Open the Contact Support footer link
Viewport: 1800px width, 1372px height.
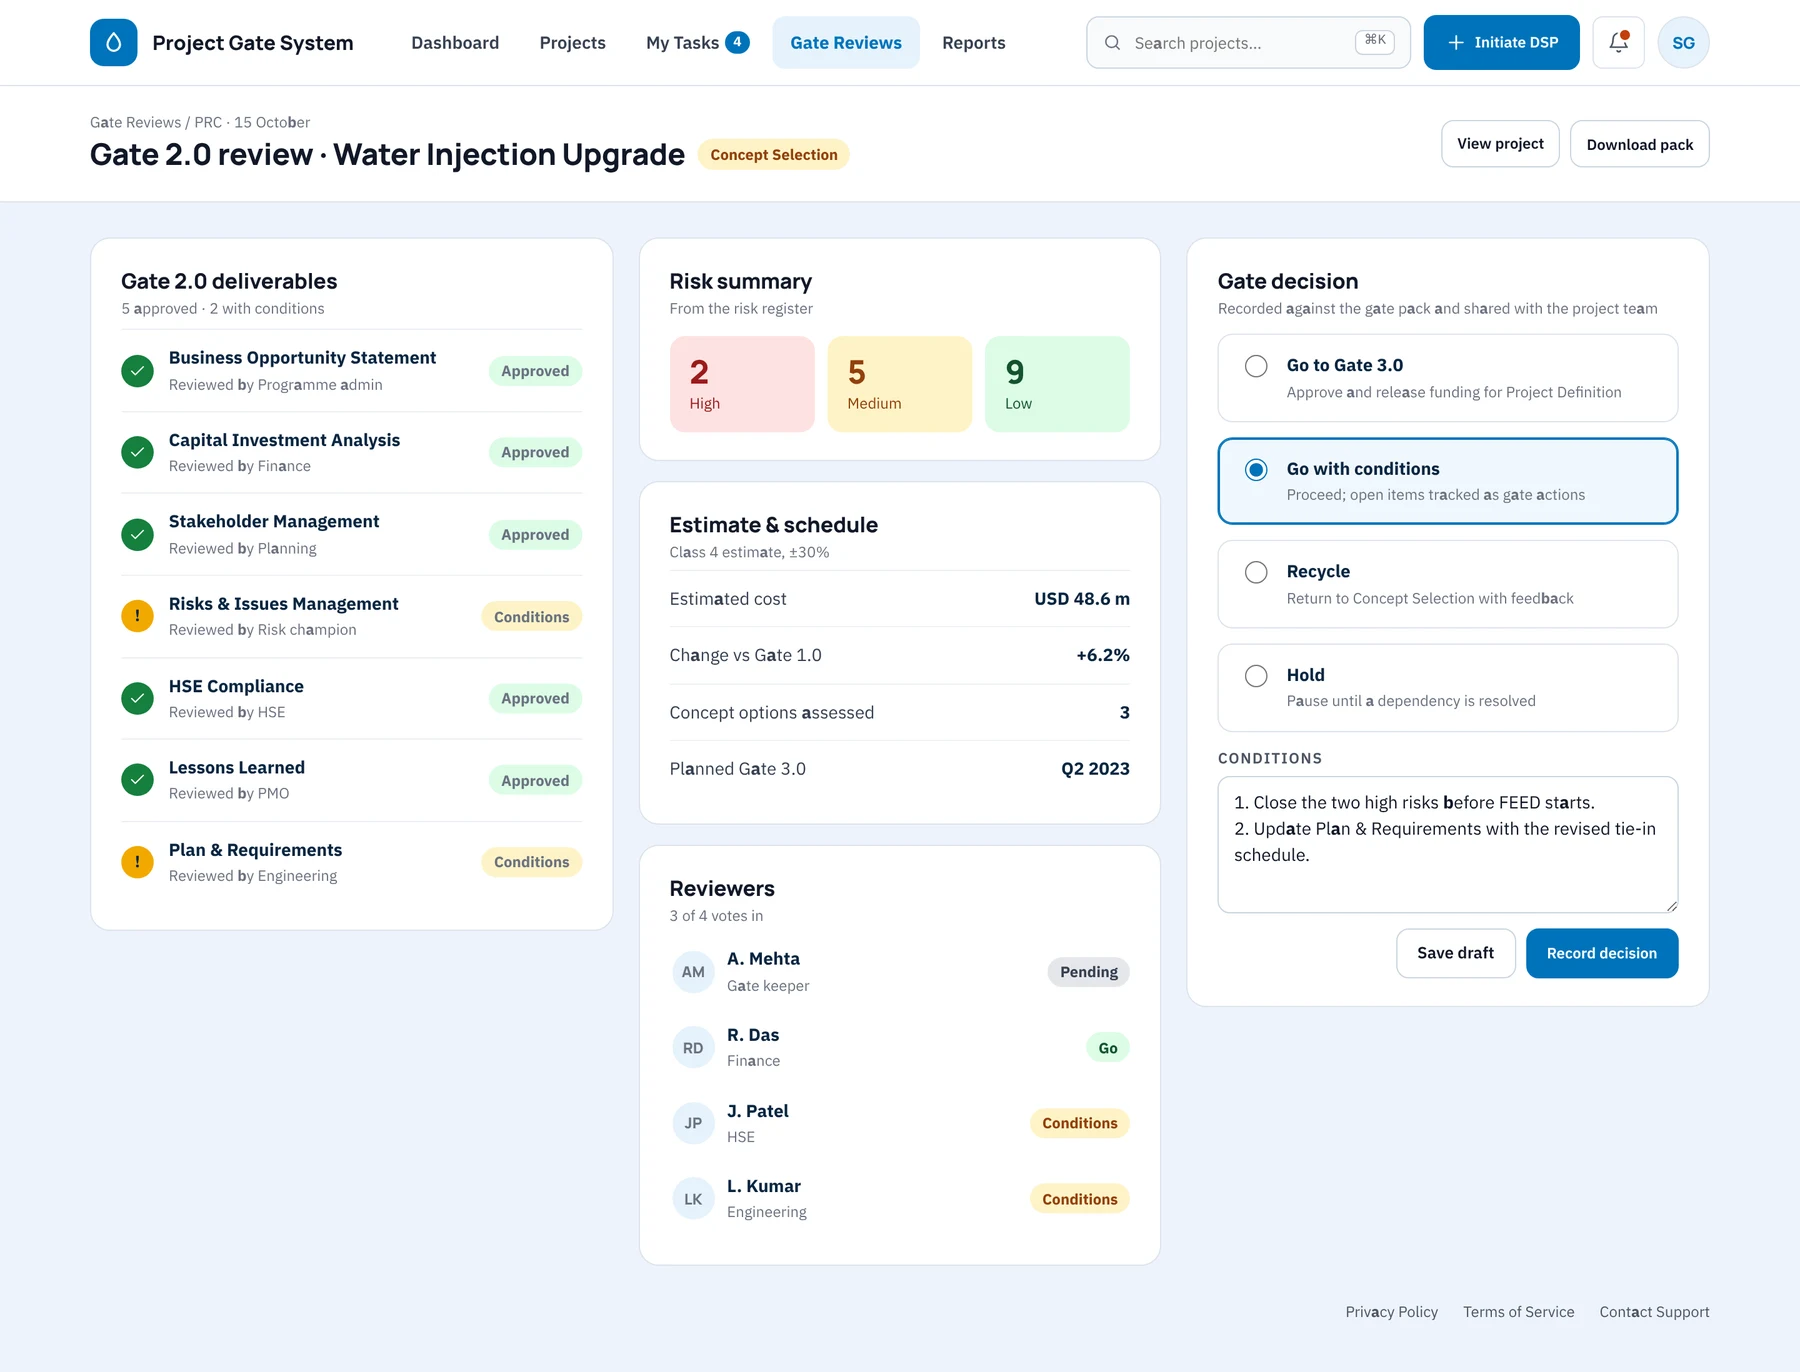pyautogui.click(x=1654, y=1312)
